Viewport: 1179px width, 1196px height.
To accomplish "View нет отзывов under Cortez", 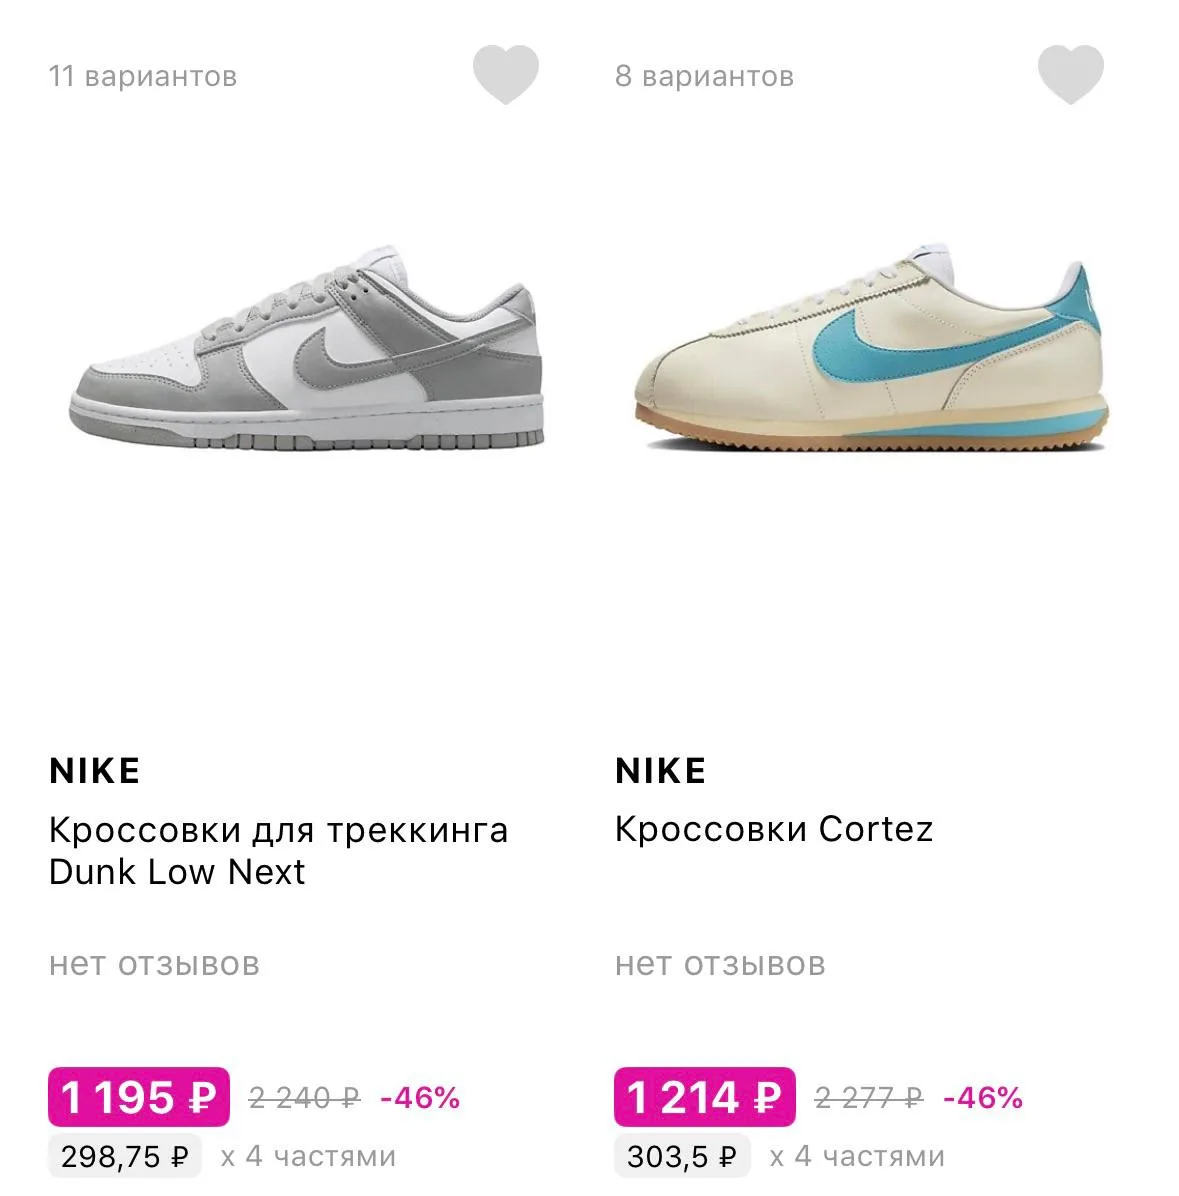I will [720, 964].
